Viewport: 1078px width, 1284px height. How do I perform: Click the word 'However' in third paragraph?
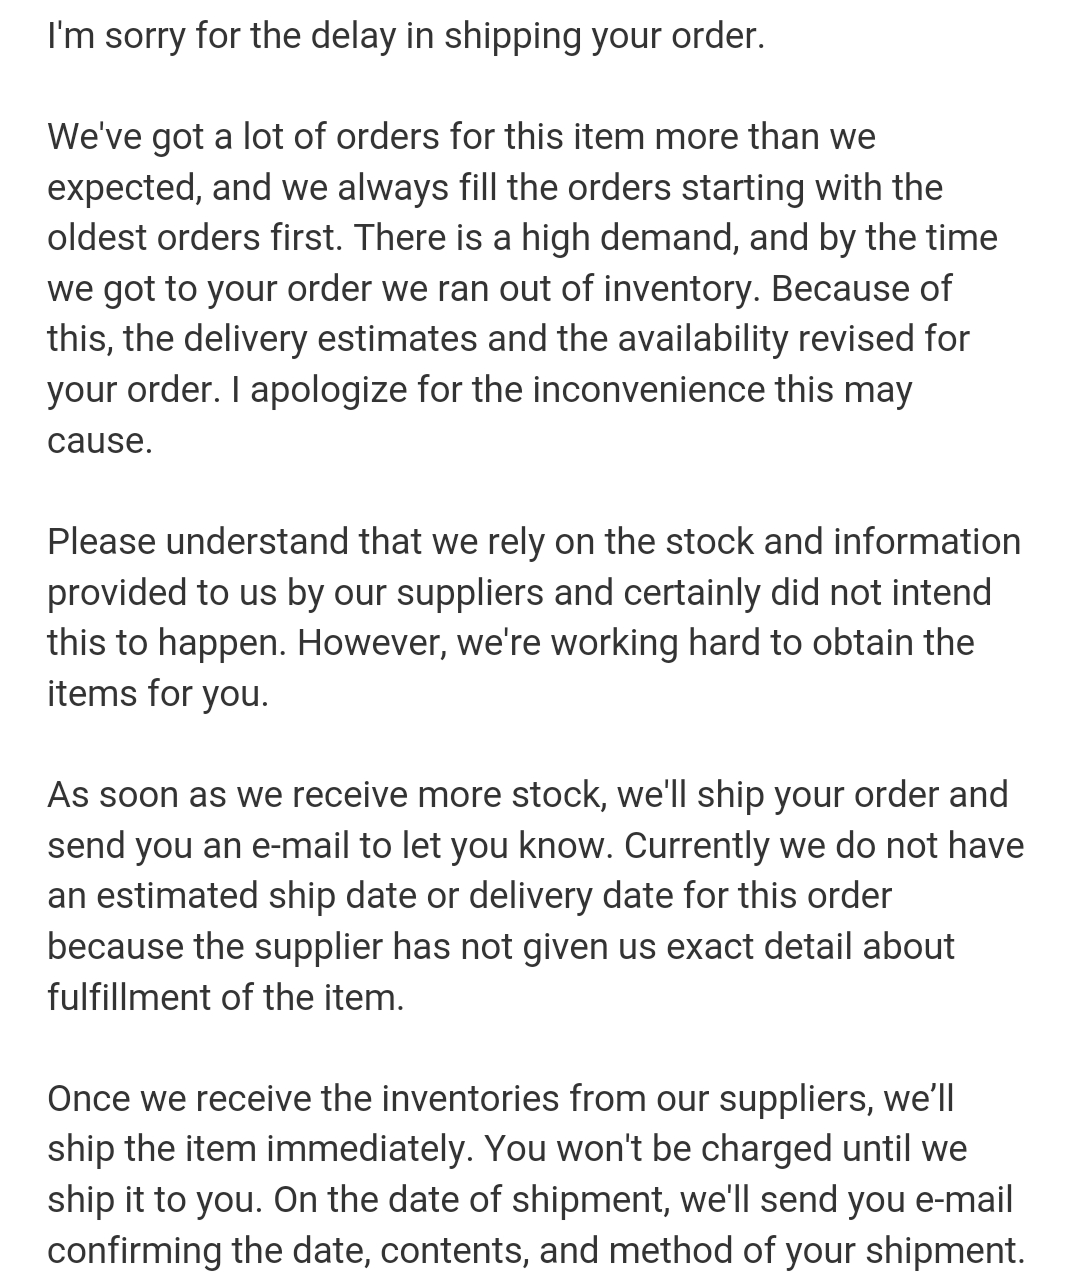366,643
